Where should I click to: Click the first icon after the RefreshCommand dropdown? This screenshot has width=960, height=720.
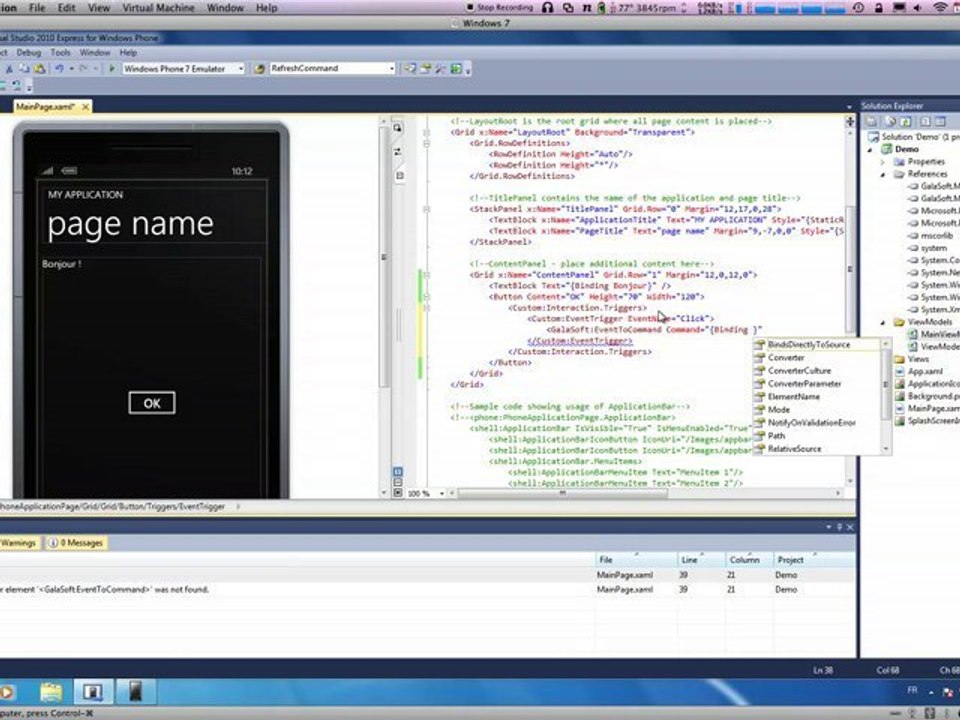point(410,69)
